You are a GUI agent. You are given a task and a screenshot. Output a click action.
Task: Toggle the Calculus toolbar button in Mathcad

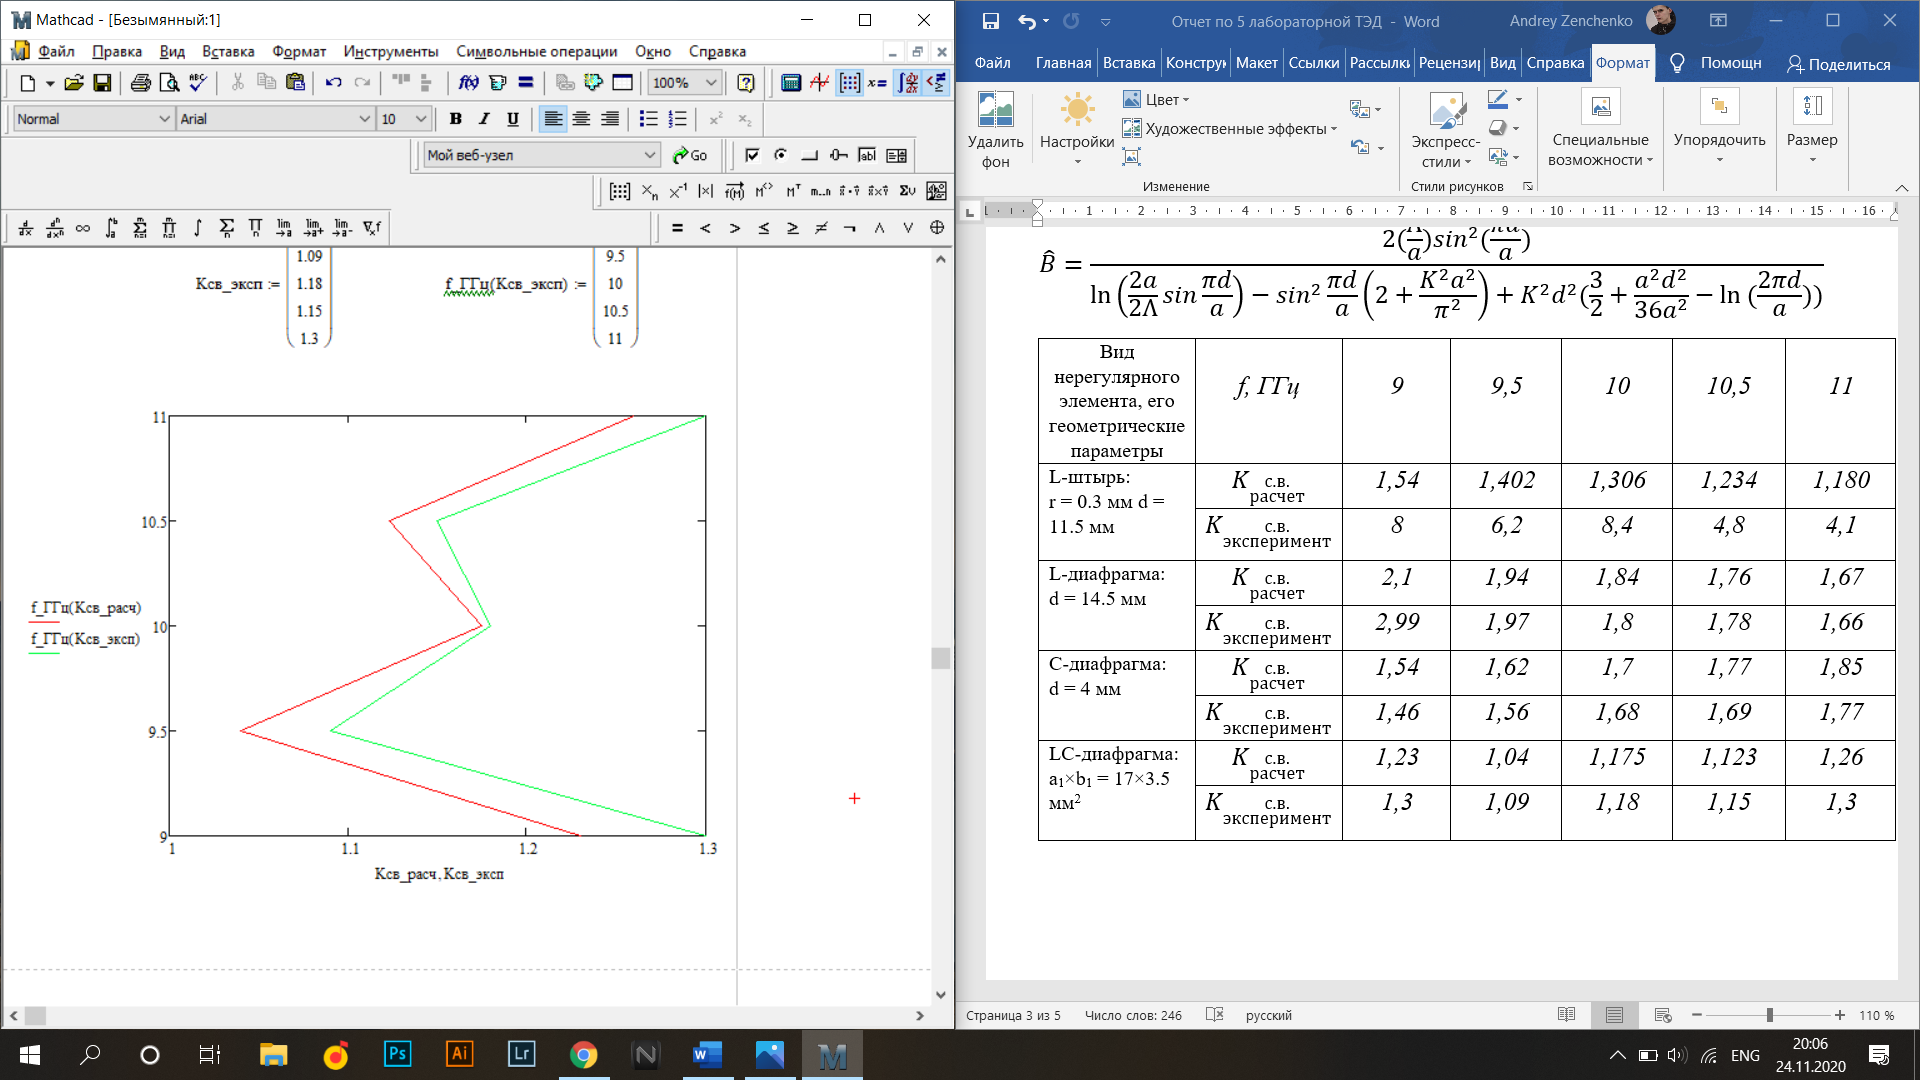pyautogui.click(x=908, y=83)
